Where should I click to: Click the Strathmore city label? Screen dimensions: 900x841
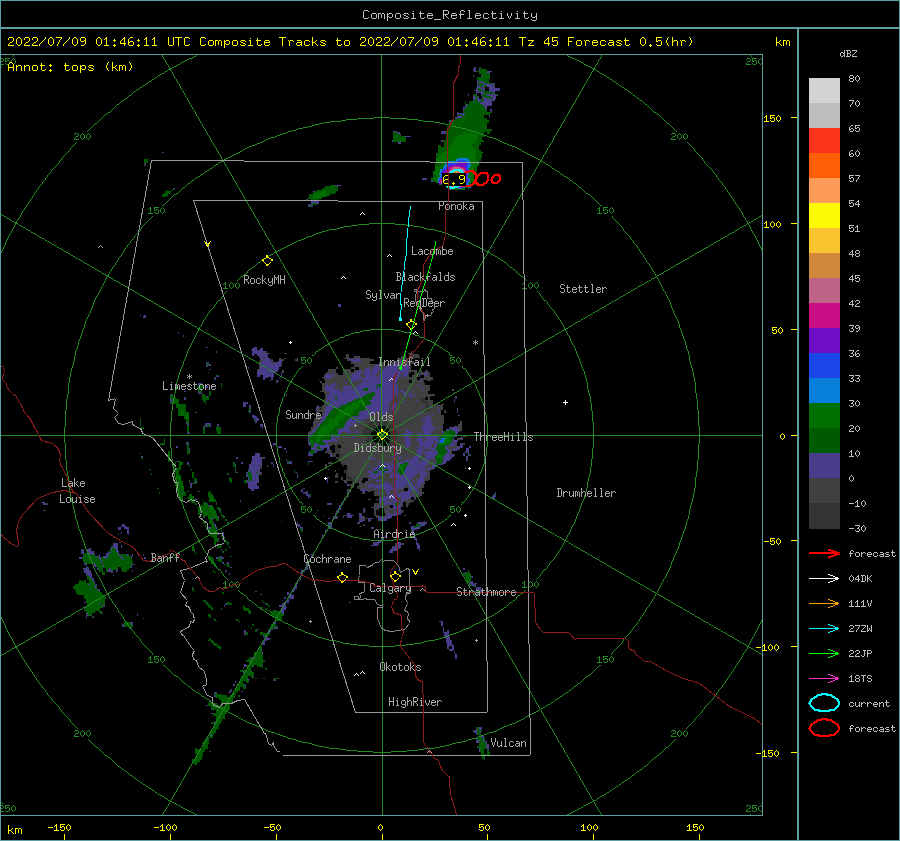[x=486, y=592]
